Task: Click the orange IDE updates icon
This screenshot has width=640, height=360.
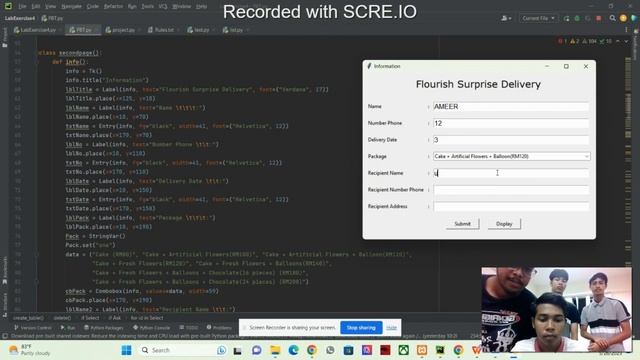Action: tap(623, 18)
